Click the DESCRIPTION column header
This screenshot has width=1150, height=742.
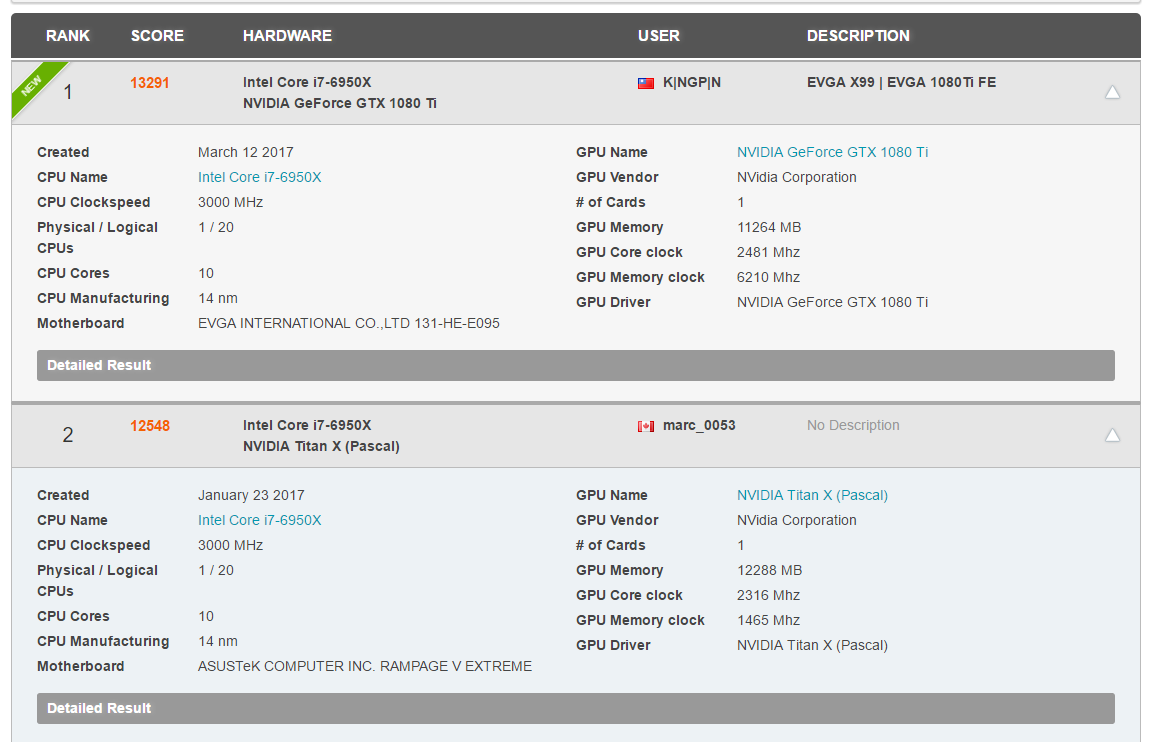coord(858,36)
